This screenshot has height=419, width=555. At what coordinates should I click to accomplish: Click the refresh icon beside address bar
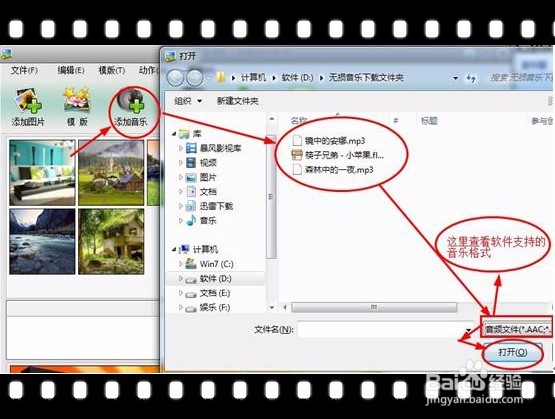470,78
